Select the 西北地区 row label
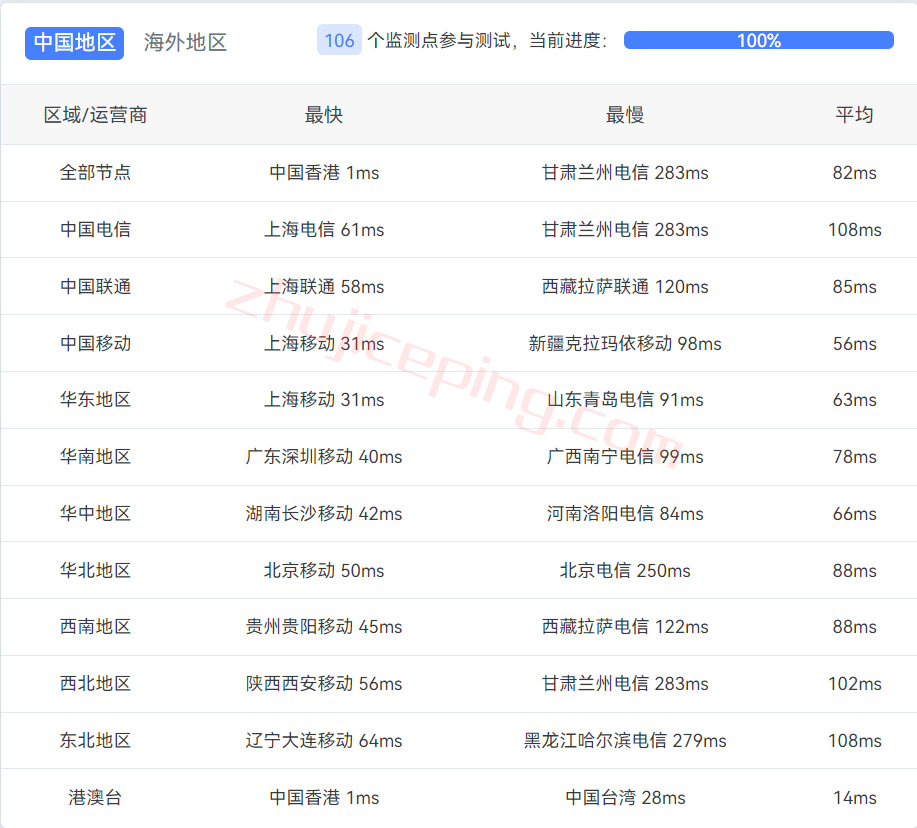917x828 pixels. click(95, 683)
